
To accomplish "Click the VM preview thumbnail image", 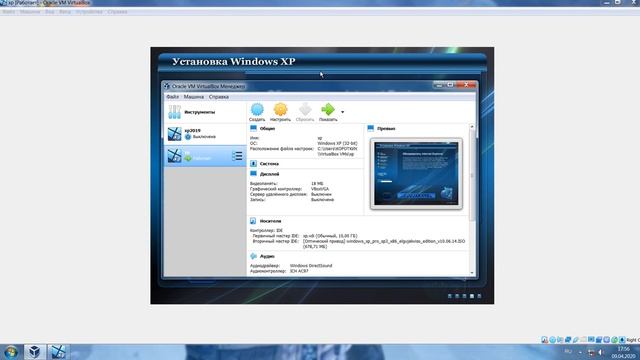I will [416, 174].
